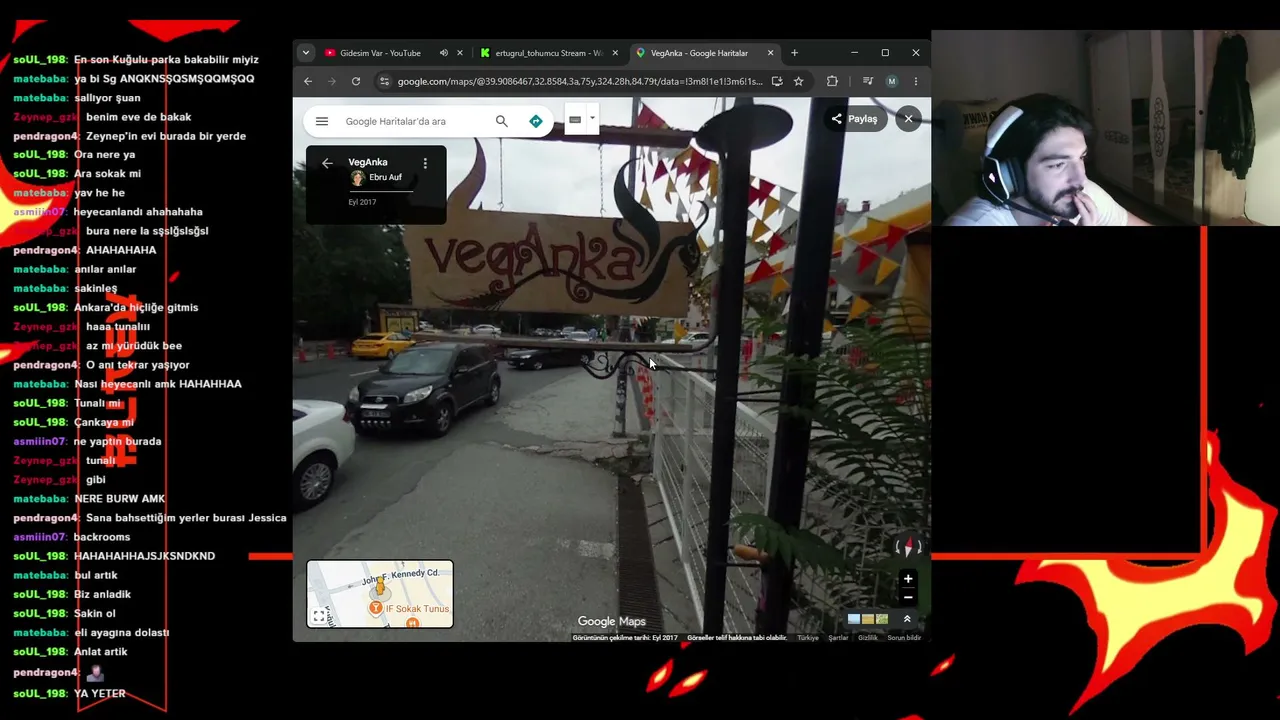Open the mini map thumbnail
1280x720 pixels.
[380, 594]
